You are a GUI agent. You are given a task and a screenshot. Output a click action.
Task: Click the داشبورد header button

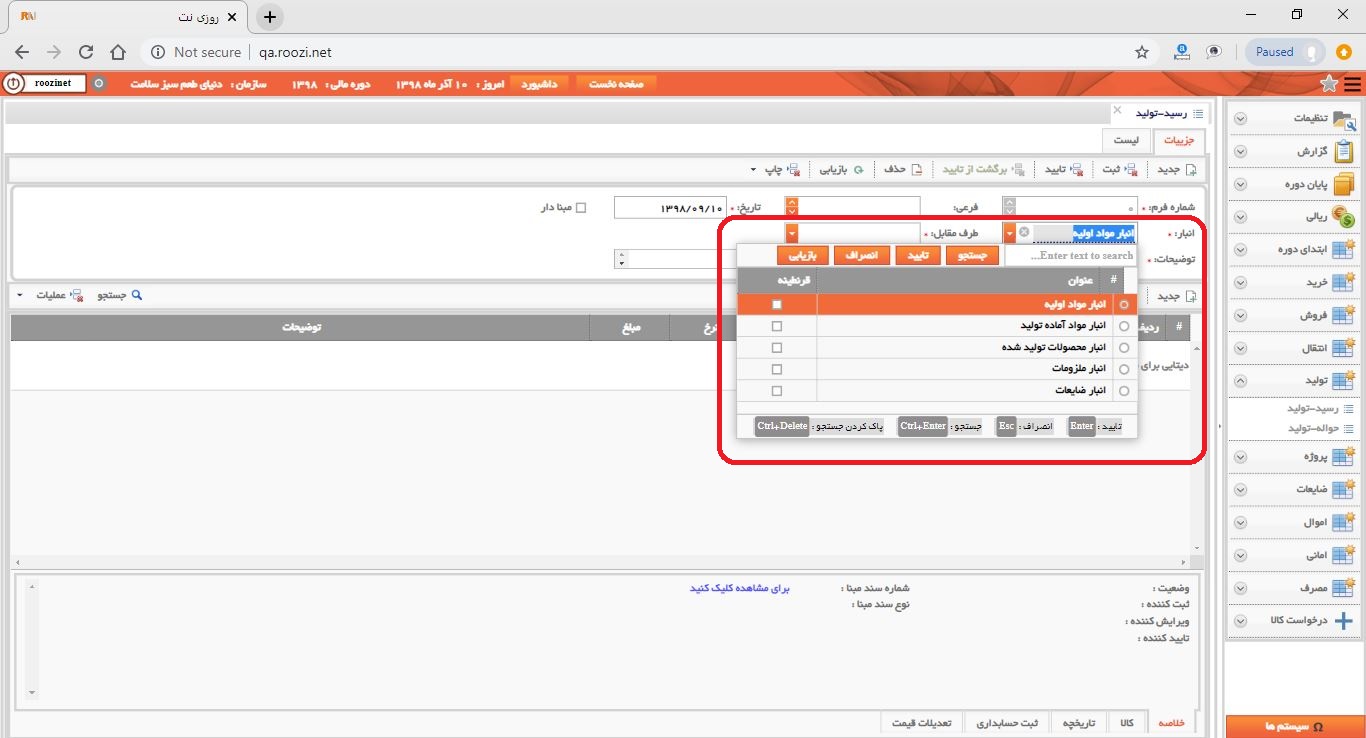click(x=542, y=84)
